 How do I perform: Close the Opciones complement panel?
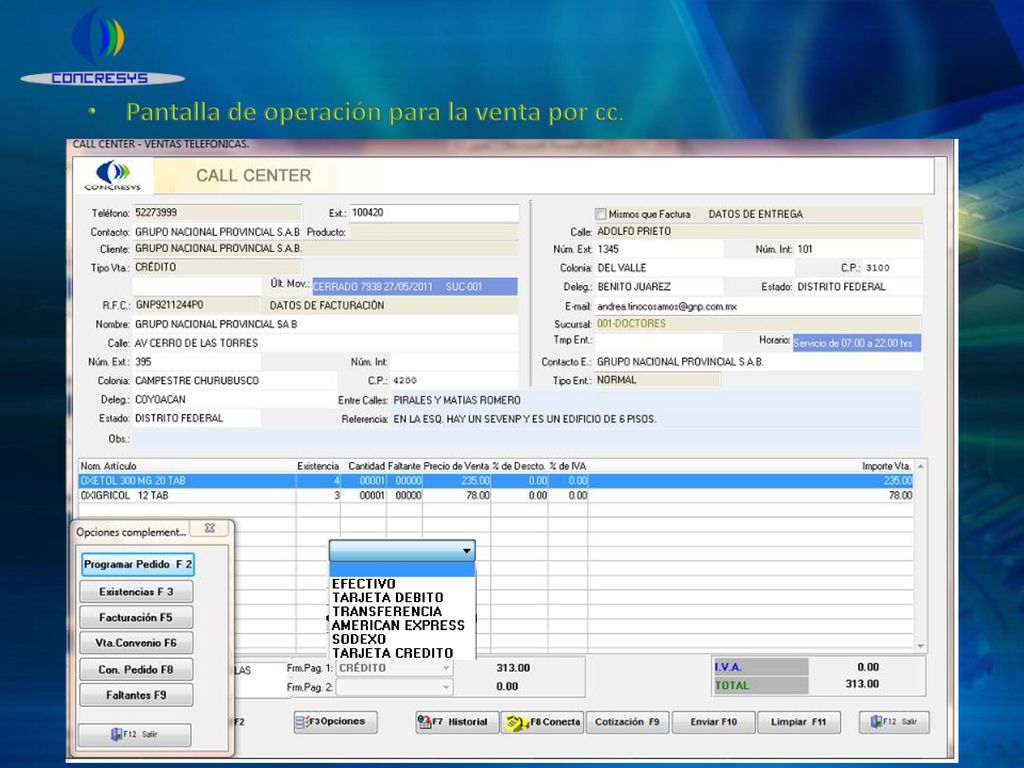pyautogui.click(x=210, y=528)
